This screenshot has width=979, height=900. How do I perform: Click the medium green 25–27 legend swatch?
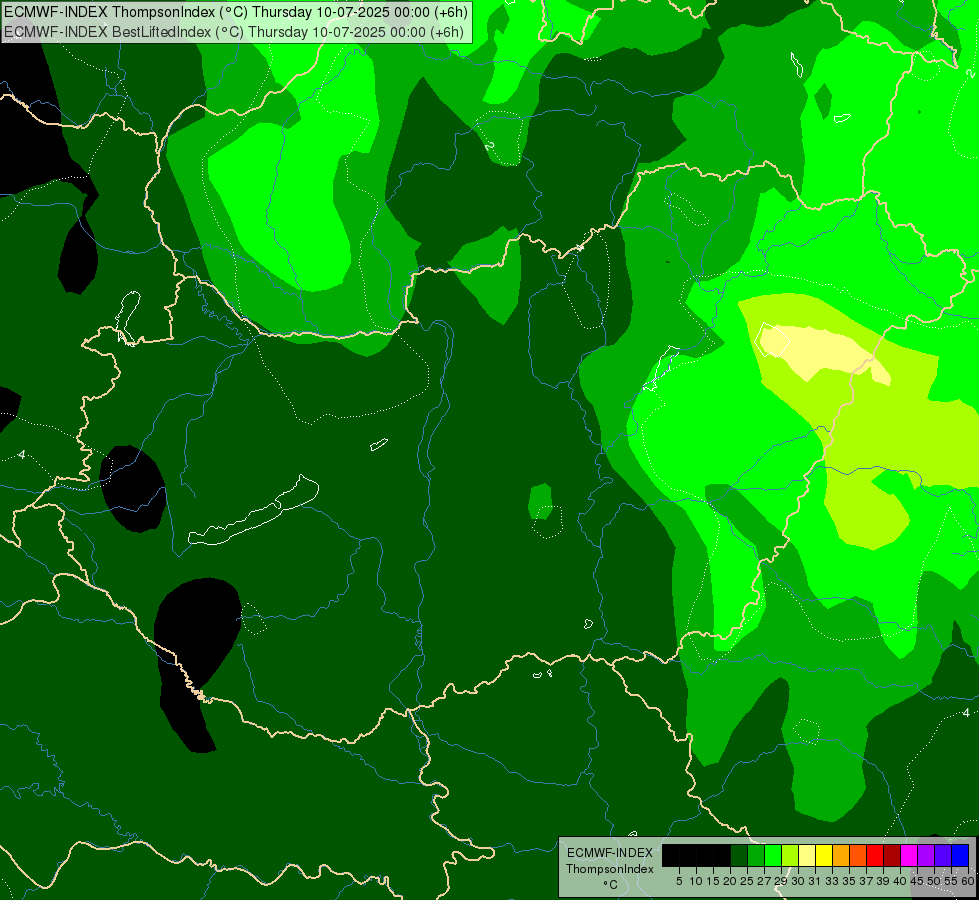[756, 855]
